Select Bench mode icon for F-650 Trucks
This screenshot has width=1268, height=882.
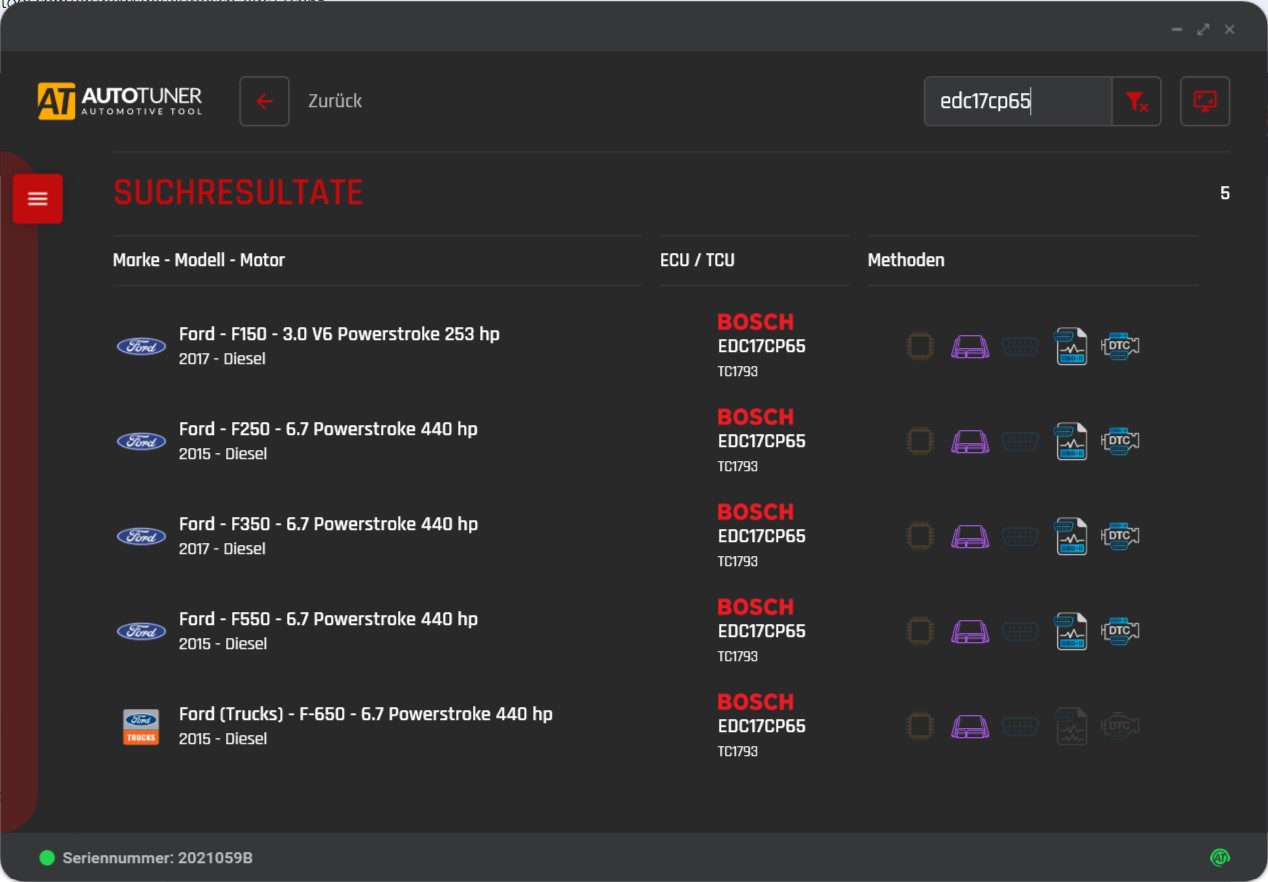click(x=969, y=726)
